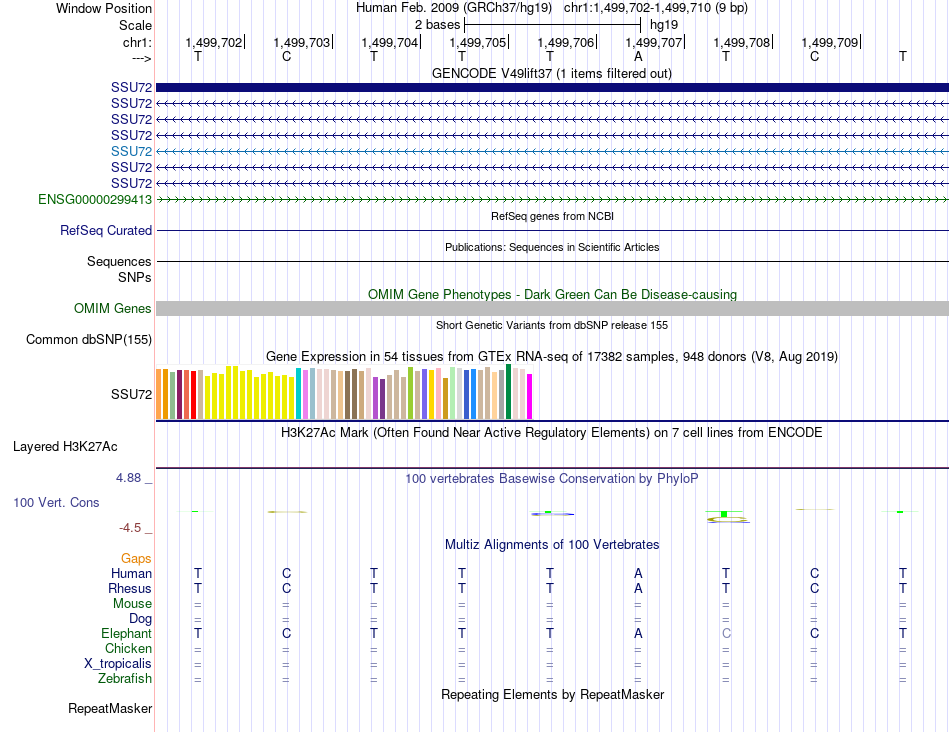Click the A base in the reference sequence row
The image size is (950, 732).
click(638, 56)
